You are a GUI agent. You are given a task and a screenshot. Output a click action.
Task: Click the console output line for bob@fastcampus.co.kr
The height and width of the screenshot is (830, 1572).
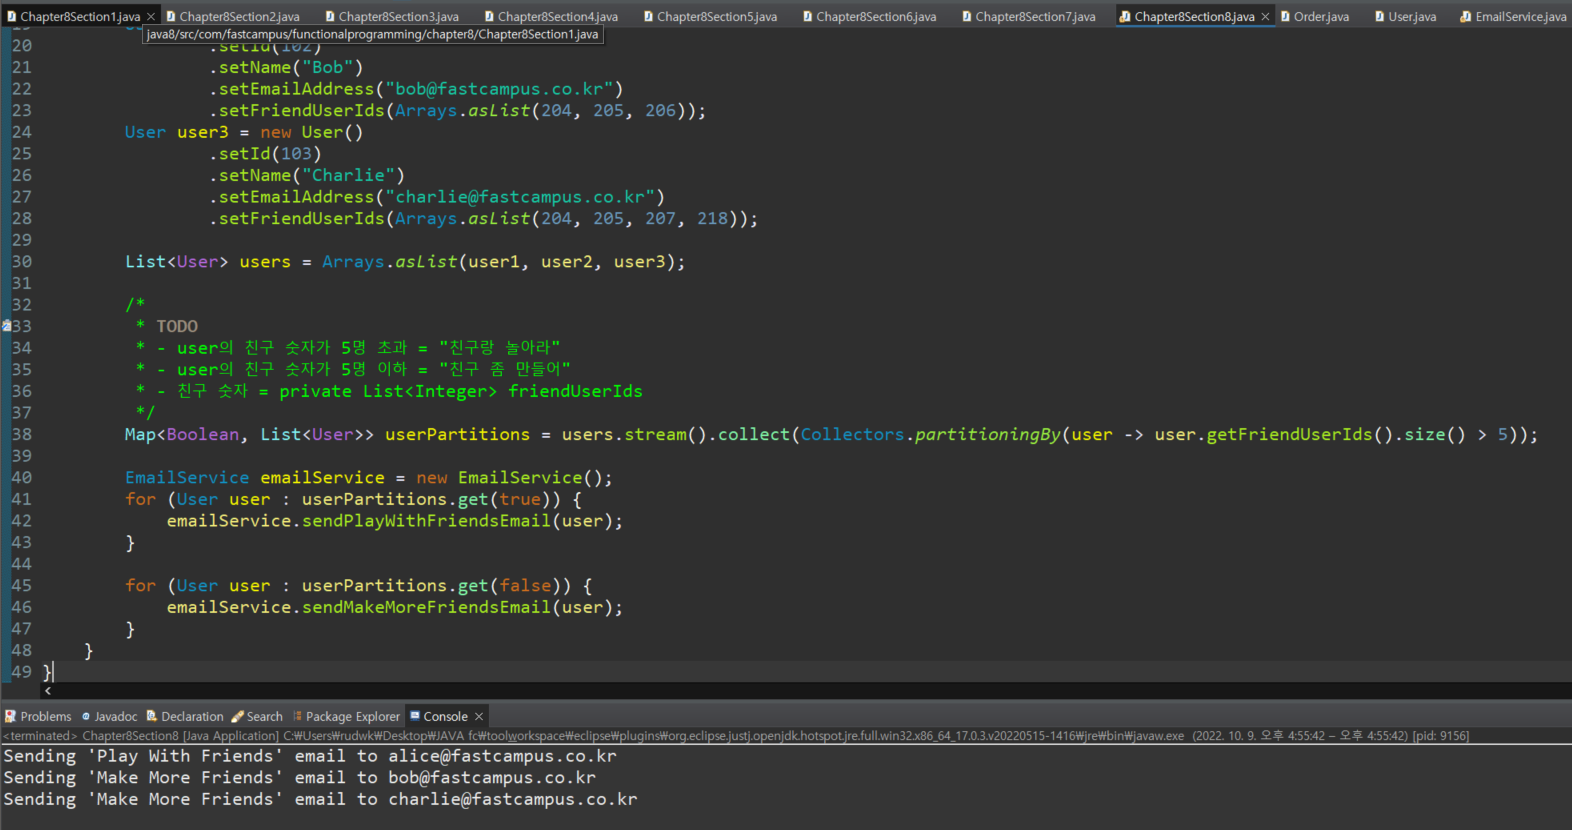299,777
